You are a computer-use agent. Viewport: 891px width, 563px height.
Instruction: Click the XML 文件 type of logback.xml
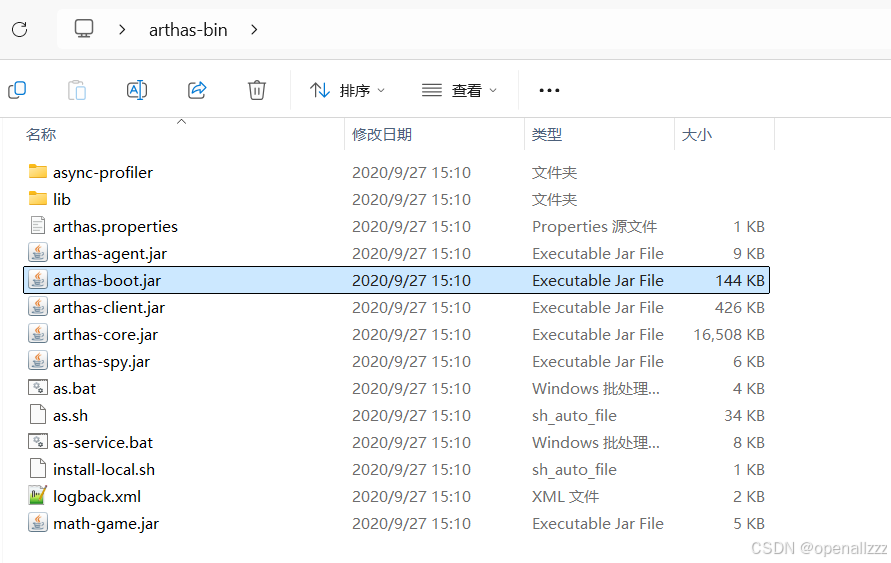pyautogui.click(x=565, y=497)
